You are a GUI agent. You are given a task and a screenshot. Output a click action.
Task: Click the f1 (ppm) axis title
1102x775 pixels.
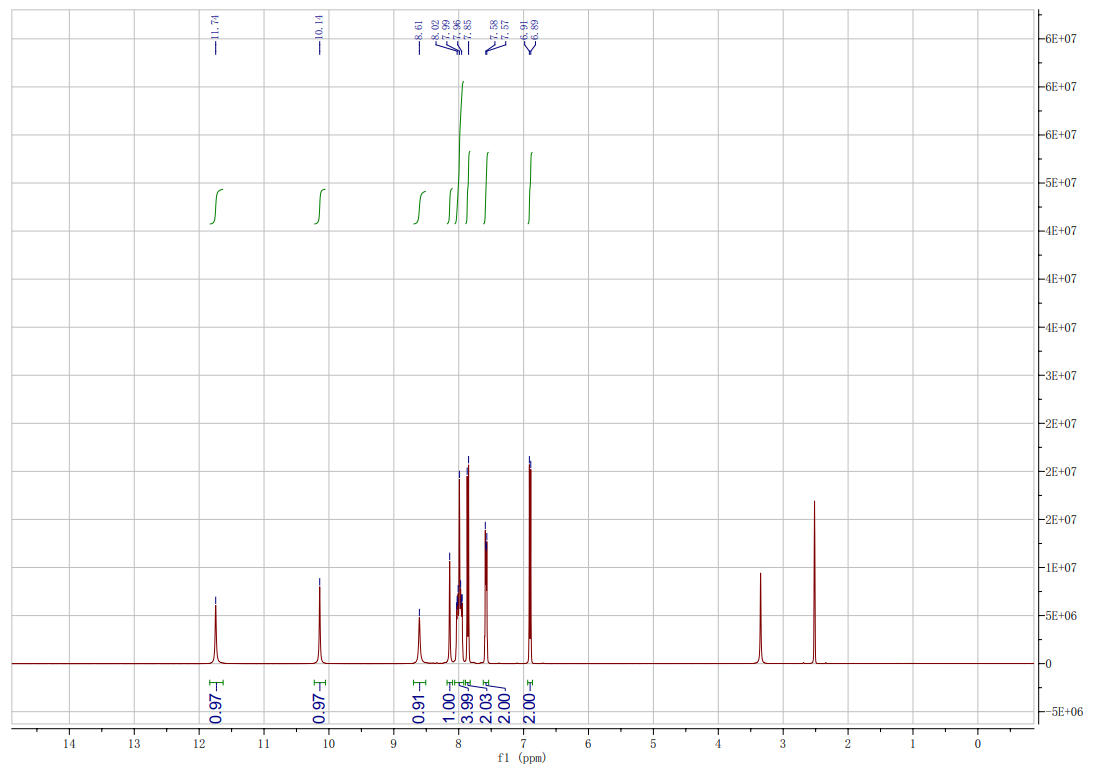pos(521,759)
